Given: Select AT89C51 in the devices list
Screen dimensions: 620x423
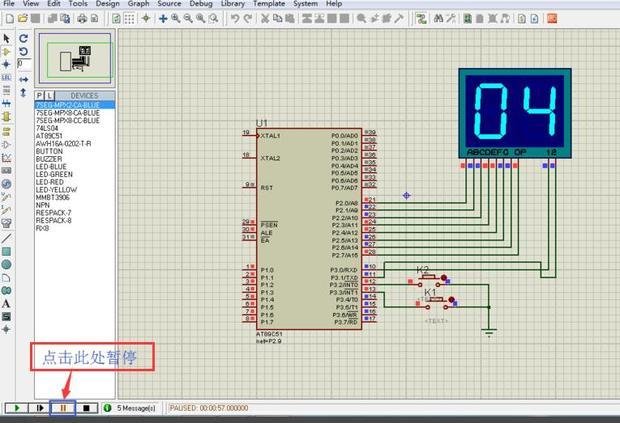Looking at the screenshot, I should [50, 136].
